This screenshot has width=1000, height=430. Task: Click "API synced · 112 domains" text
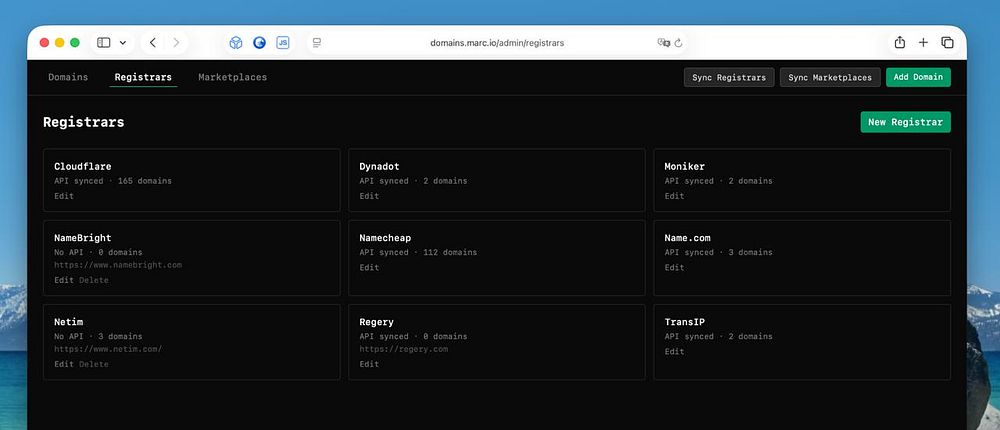(418, 253)
